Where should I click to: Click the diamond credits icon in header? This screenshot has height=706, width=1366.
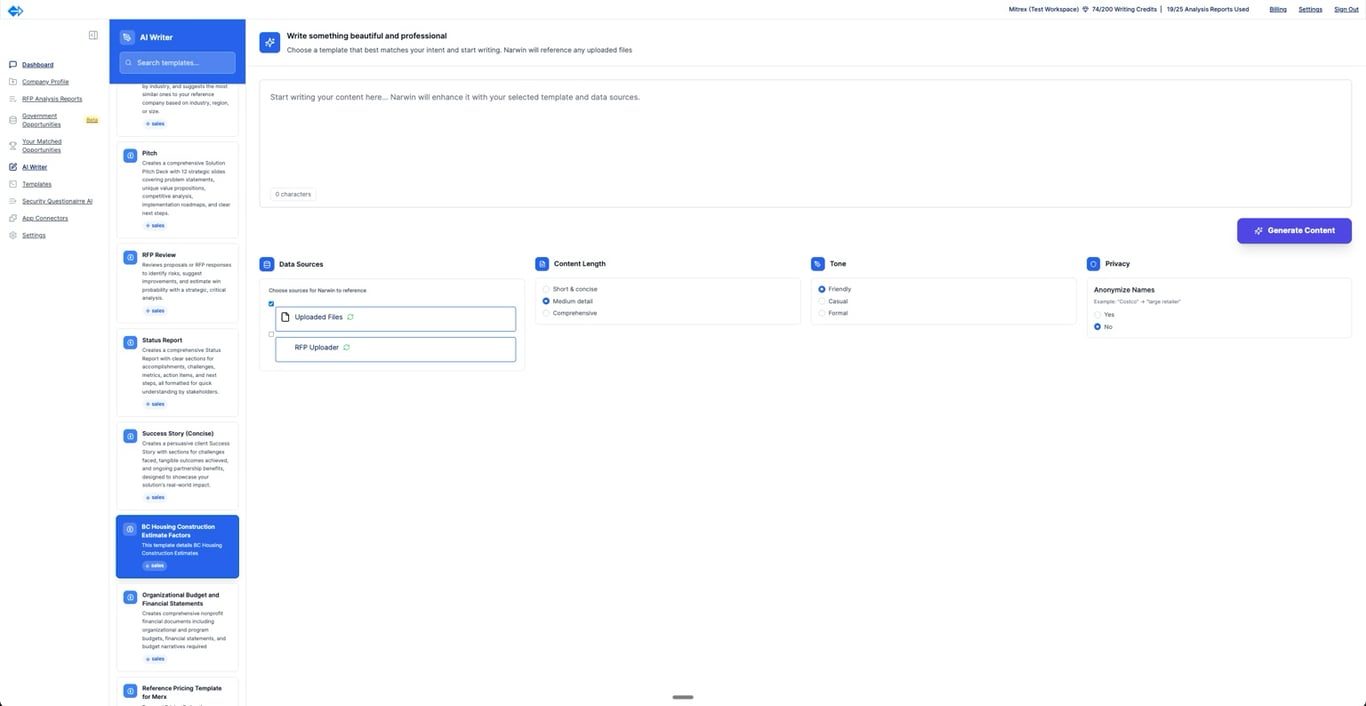tap(1086, 9)
